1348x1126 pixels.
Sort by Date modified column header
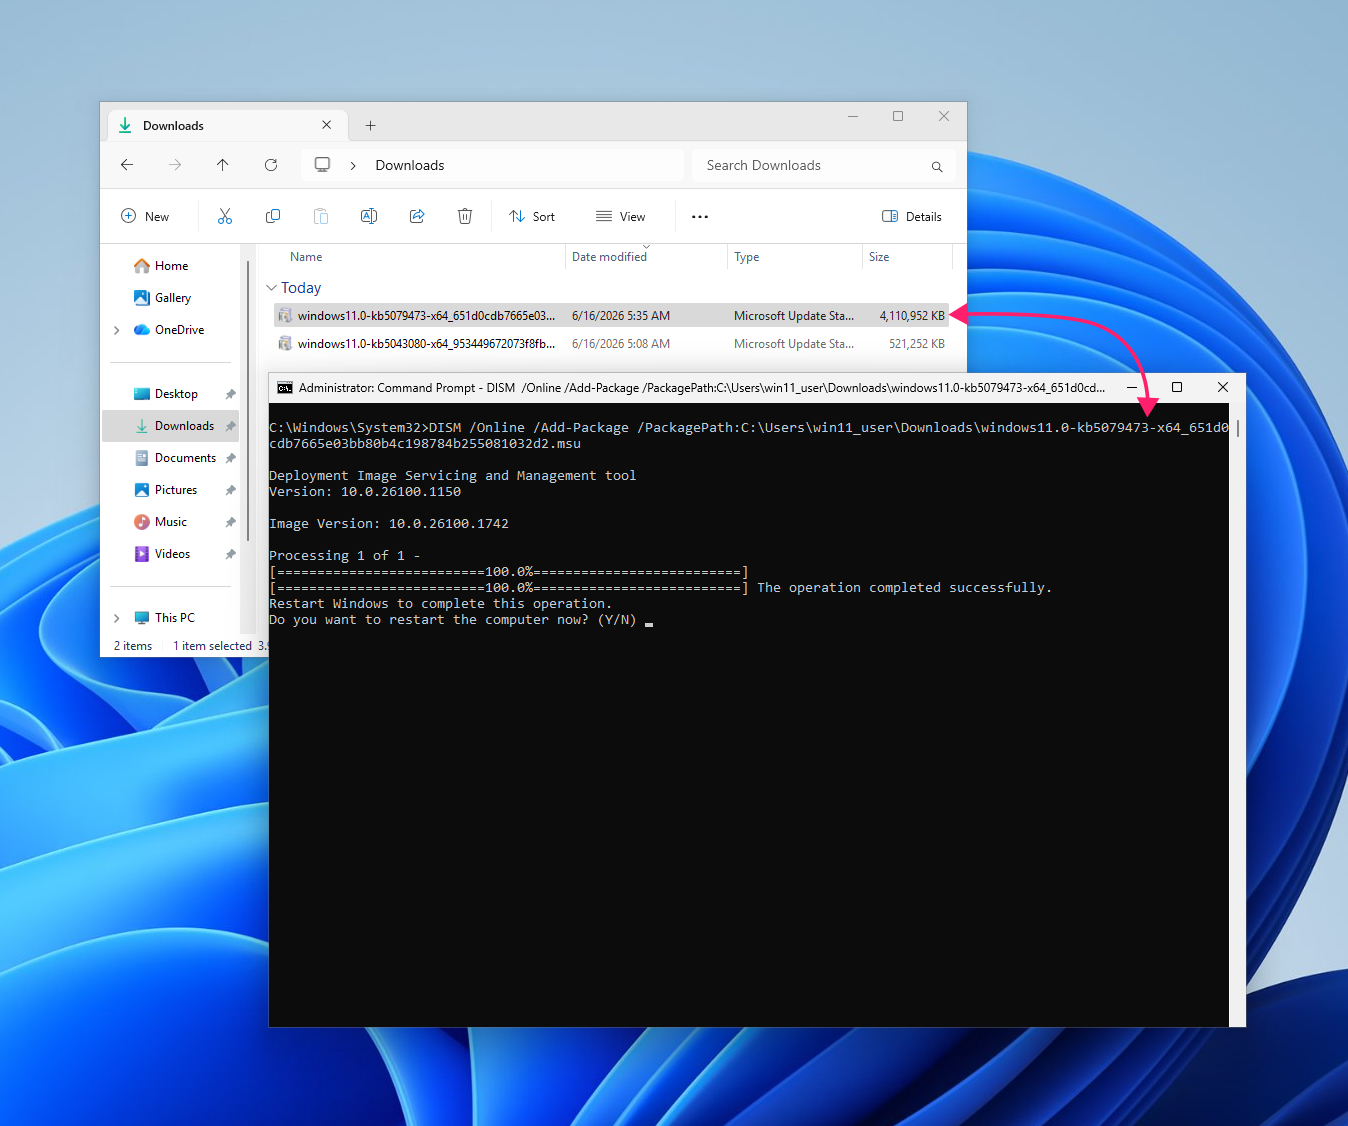609,257
